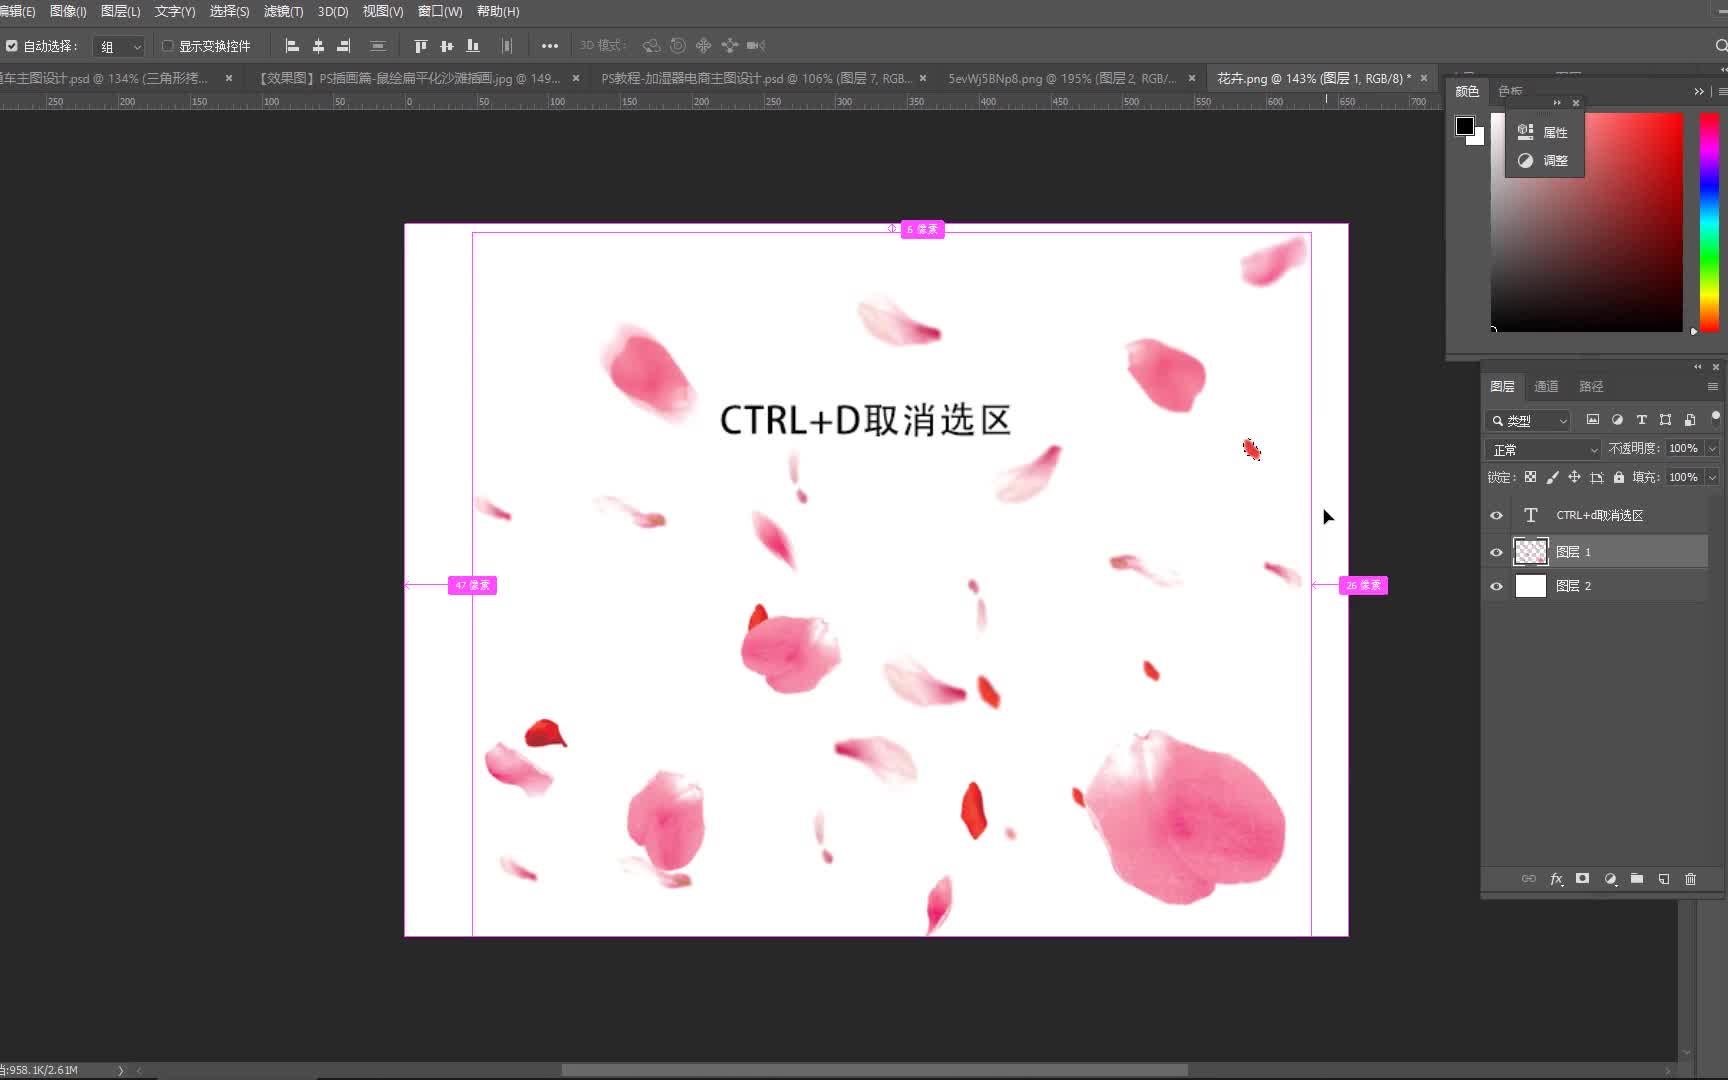
Task: Click the distribute vertically icon in options bar
Action: (507, 46)
